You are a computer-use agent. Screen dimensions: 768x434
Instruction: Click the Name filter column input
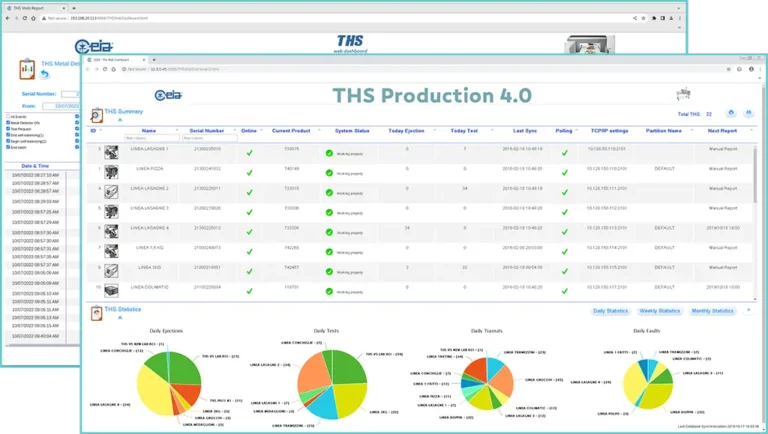[152, 138]
